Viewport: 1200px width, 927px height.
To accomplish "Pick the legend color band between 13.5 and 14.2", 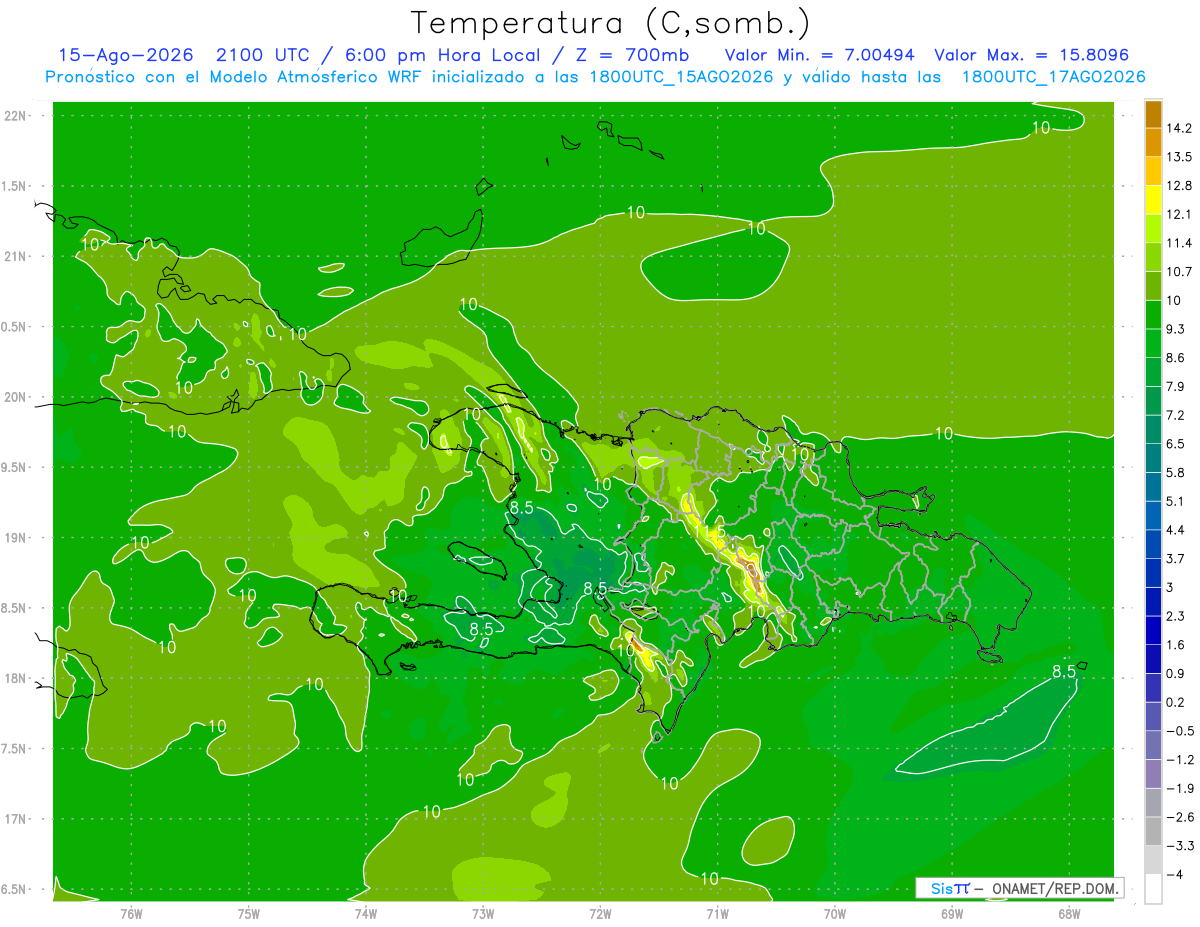I will click(1153, 143).
